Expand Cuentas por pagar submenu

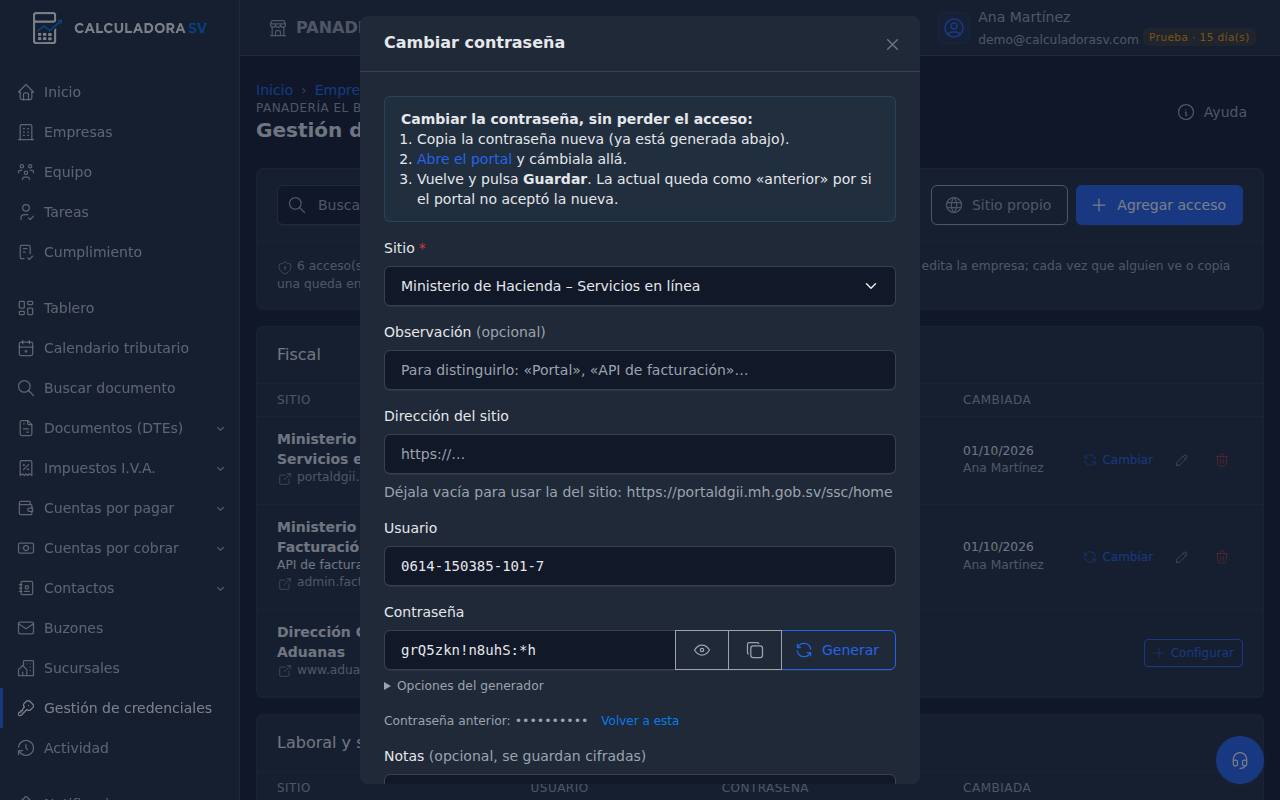tap(120, 508)
